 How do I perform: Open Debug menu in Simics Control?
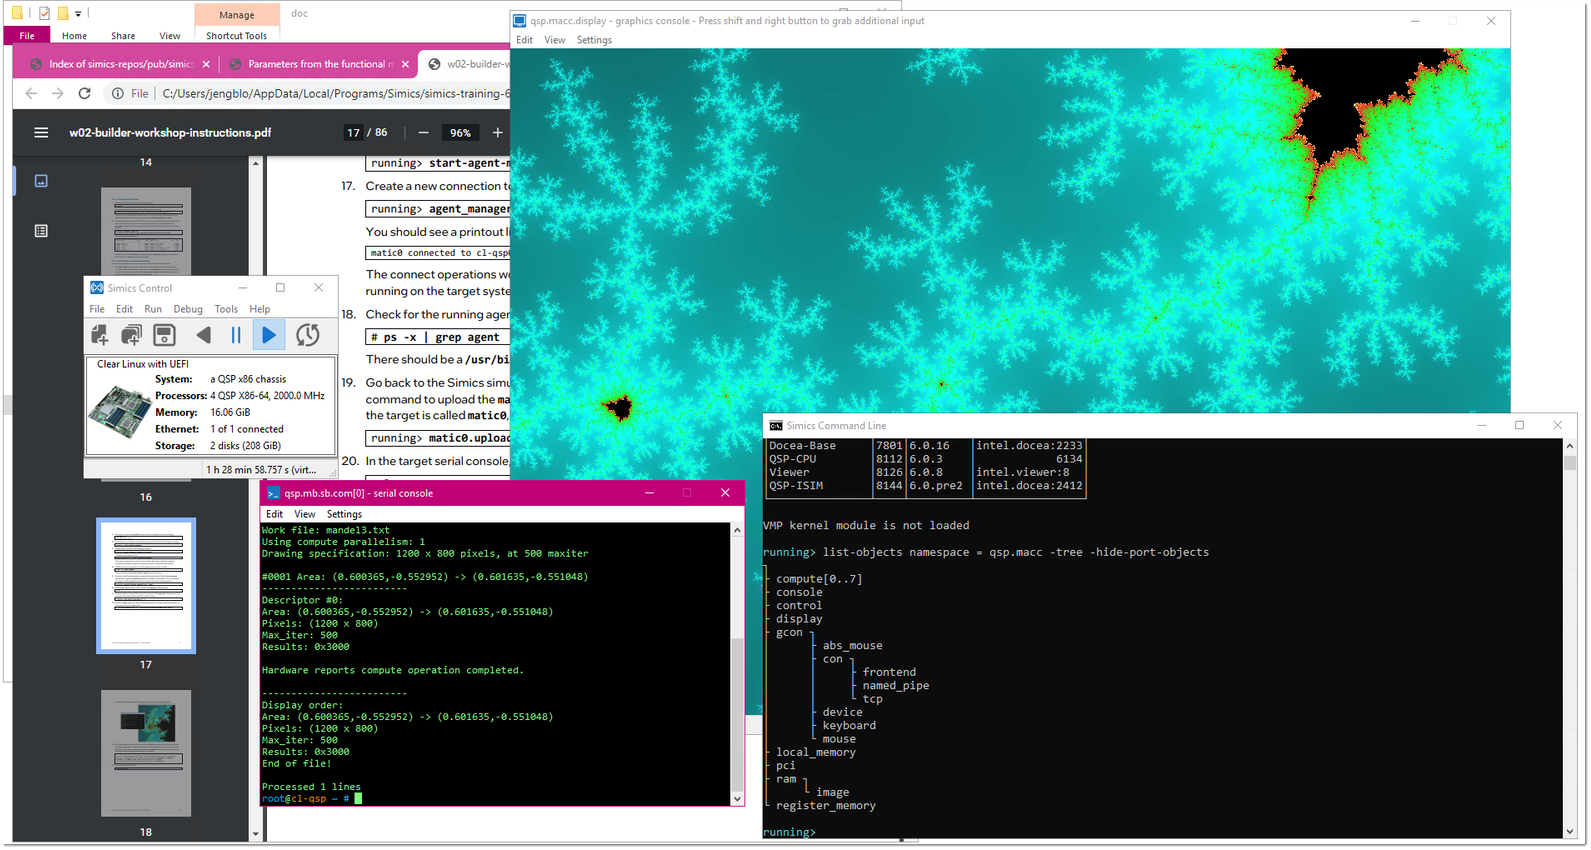point(188,310)
